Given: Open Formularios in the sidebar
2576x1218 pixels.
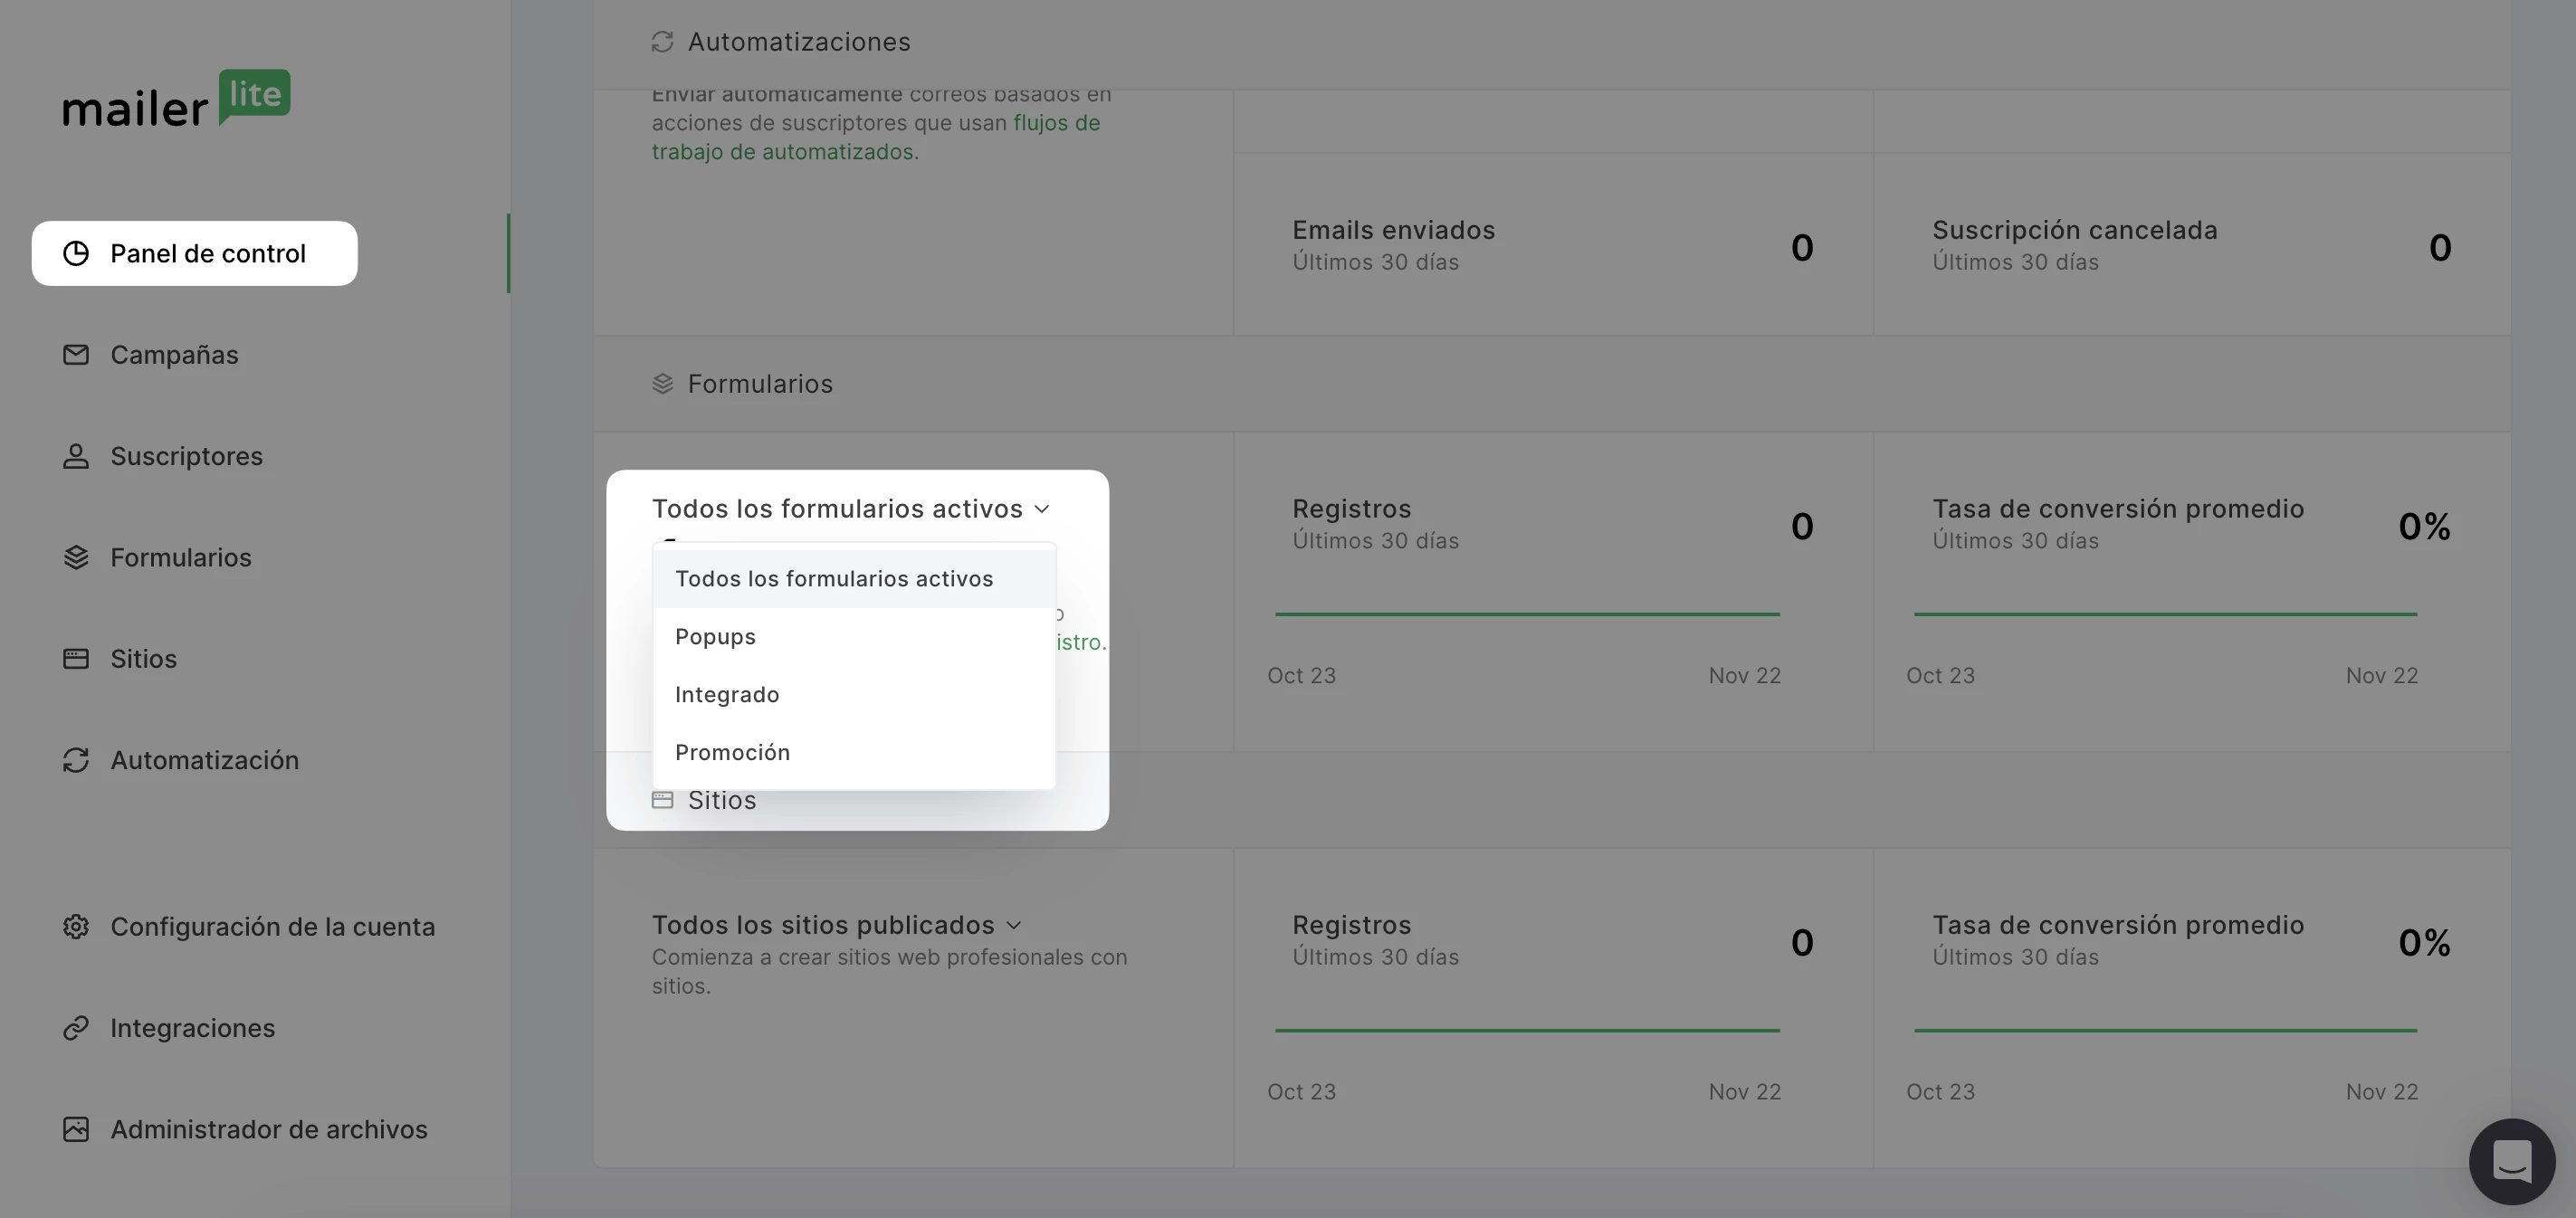Looking at the screenshot, I should (181, 557).
